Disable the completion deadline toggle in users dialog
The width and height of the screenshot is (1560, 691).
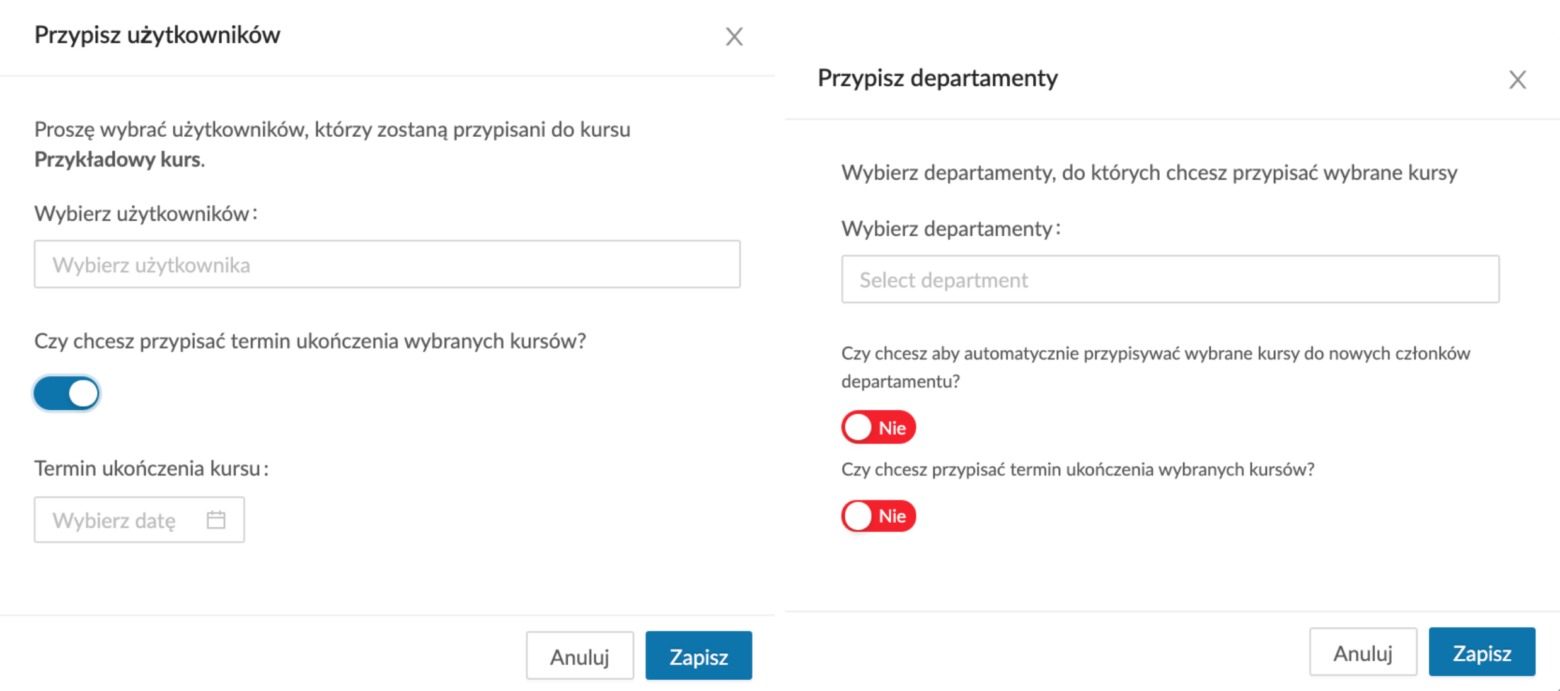coord(66,393)
